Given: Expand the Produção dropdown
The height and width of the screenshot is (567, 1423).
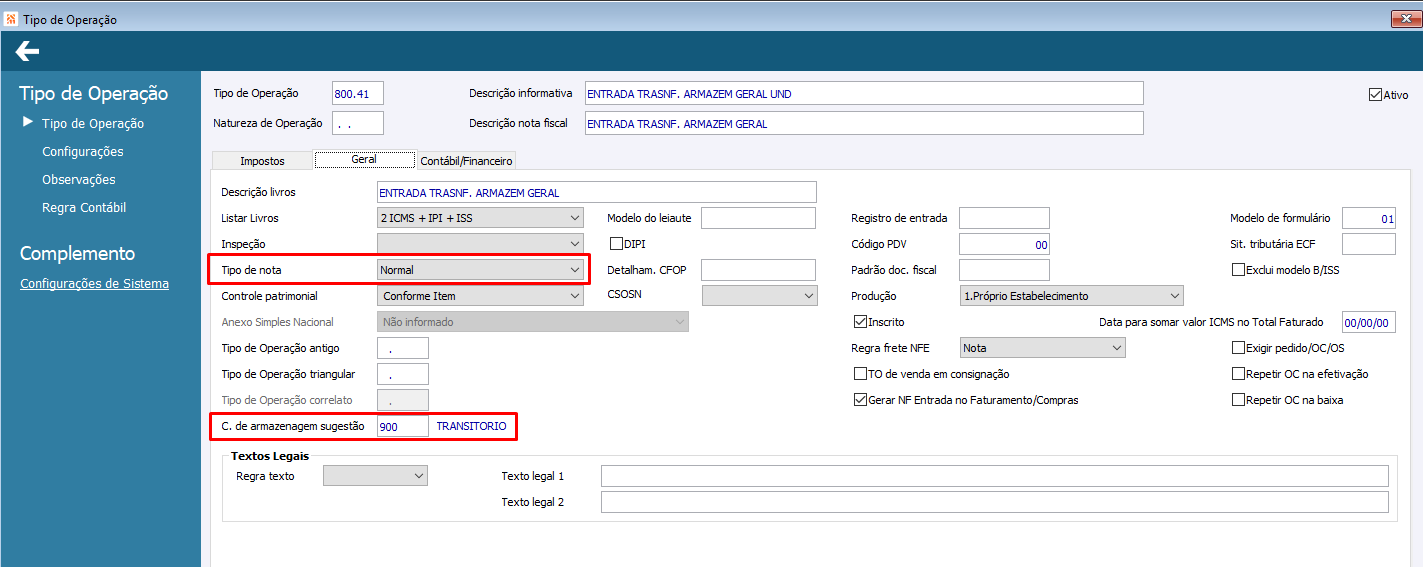Looking at the screenshot, I should pos(1071,296).
